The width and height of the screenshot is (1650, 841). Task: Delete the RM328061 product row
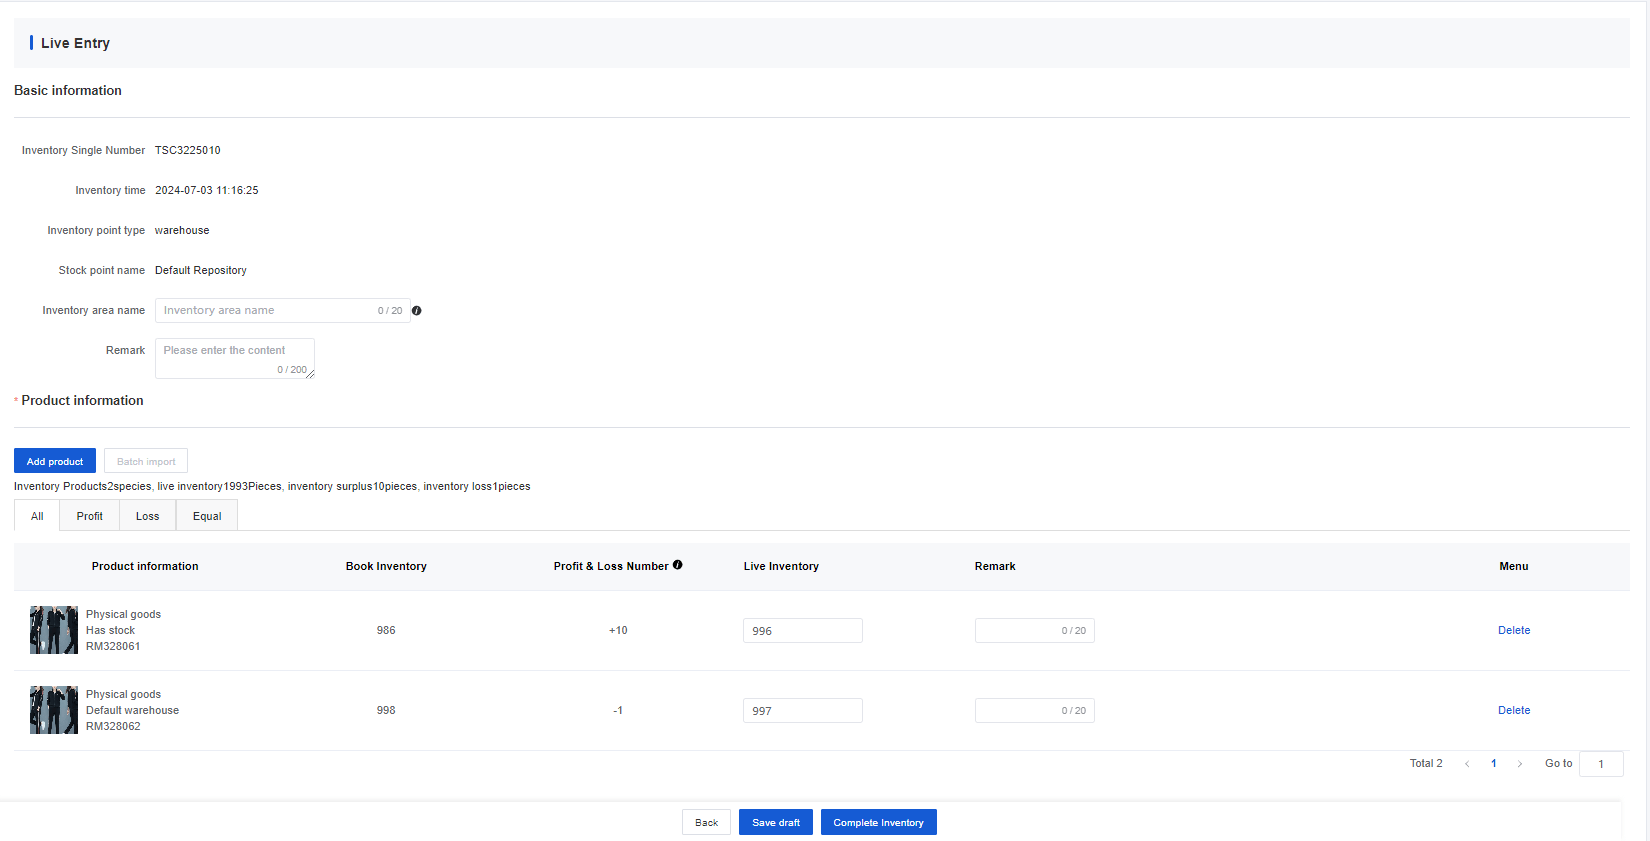click(x=1514, y=630)
